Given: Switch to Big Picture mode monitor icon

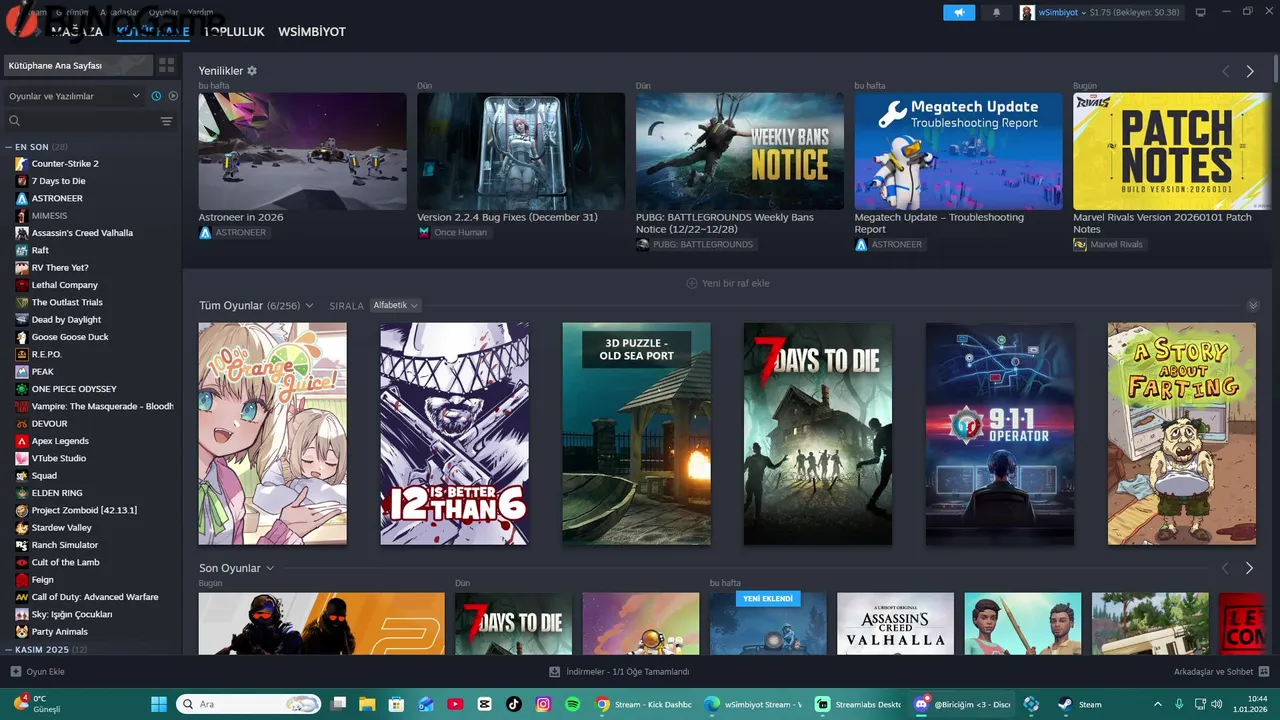Looking at the screenshot, I should click(x=1201, y=13).
